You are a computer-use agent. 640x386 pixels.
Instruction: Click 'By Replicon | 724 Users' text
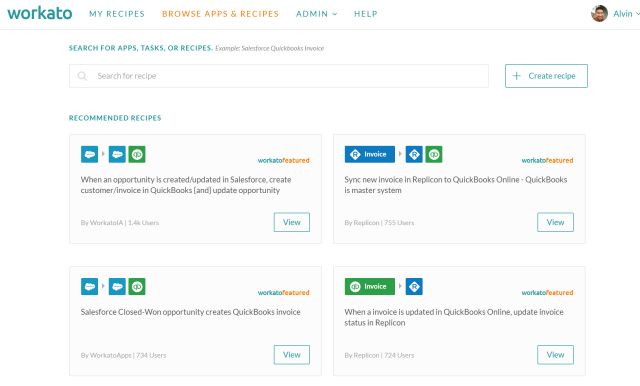coord(379,355)
